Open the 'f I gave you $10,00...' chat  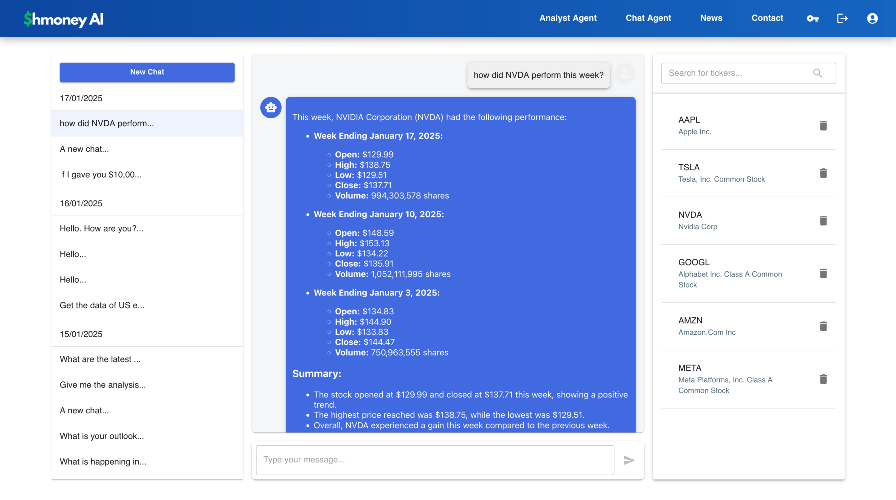pyautogui.click(x=147, y=175)
